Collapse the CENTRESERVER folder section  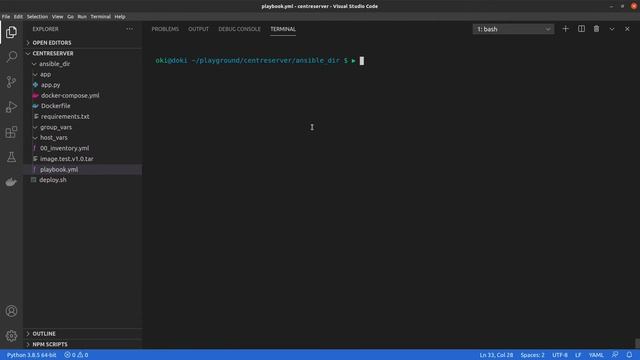click(83, 53)
